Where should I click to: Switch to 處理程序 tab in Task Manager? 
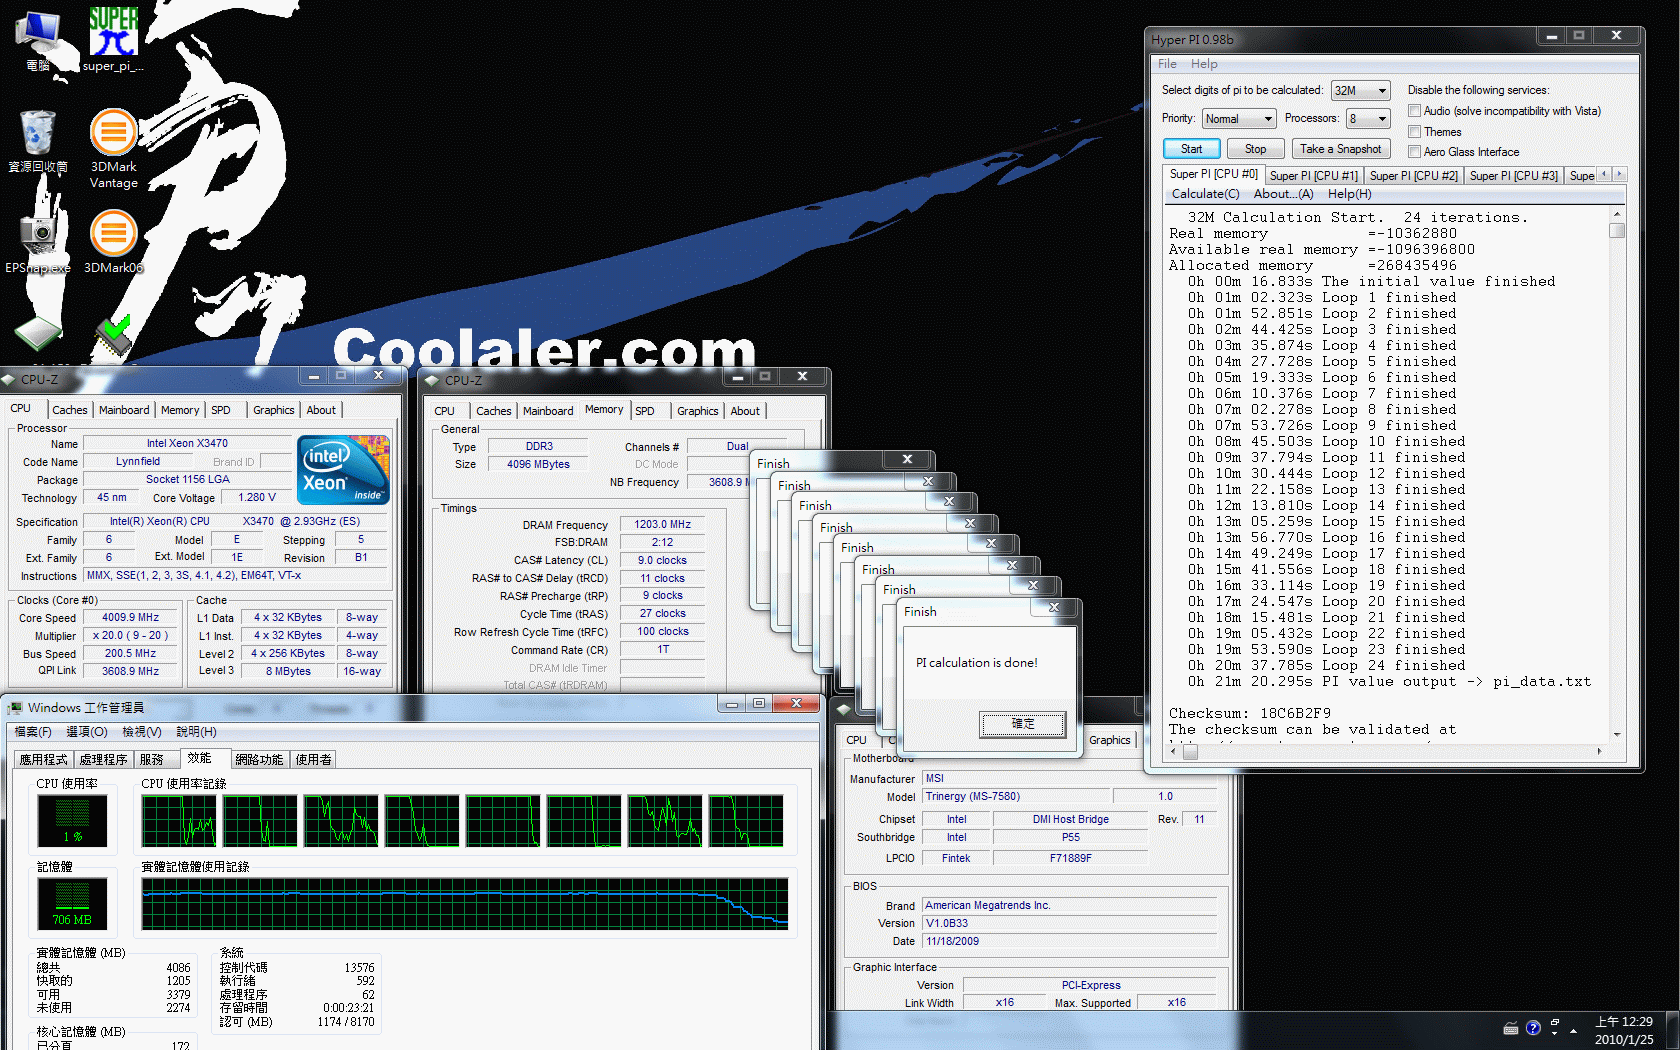click(104, 760)
